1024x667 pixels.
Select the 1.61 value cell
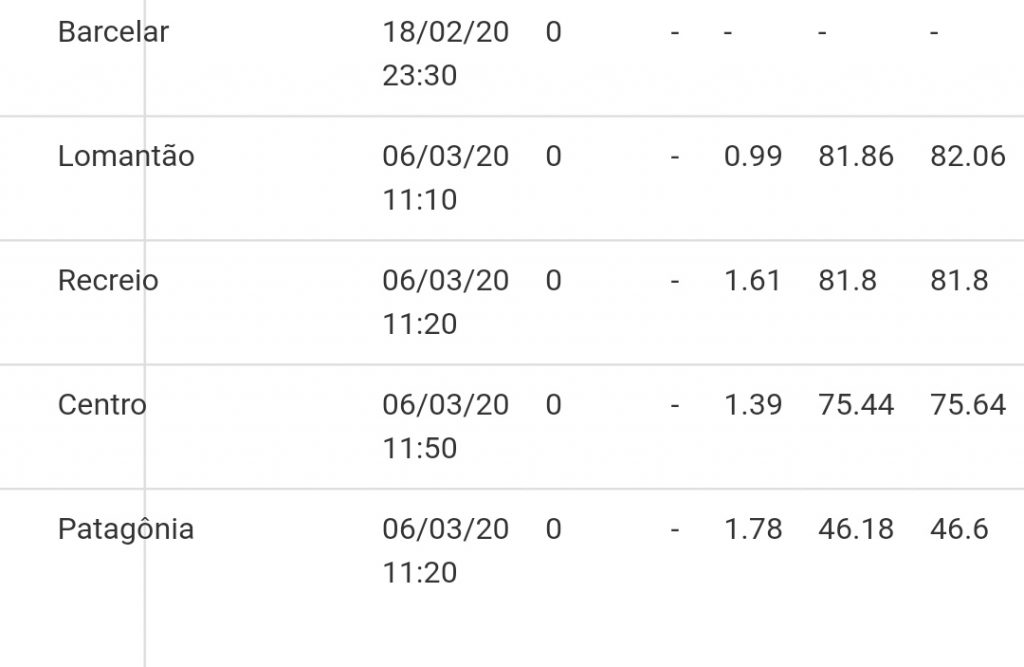click(753, 280)
